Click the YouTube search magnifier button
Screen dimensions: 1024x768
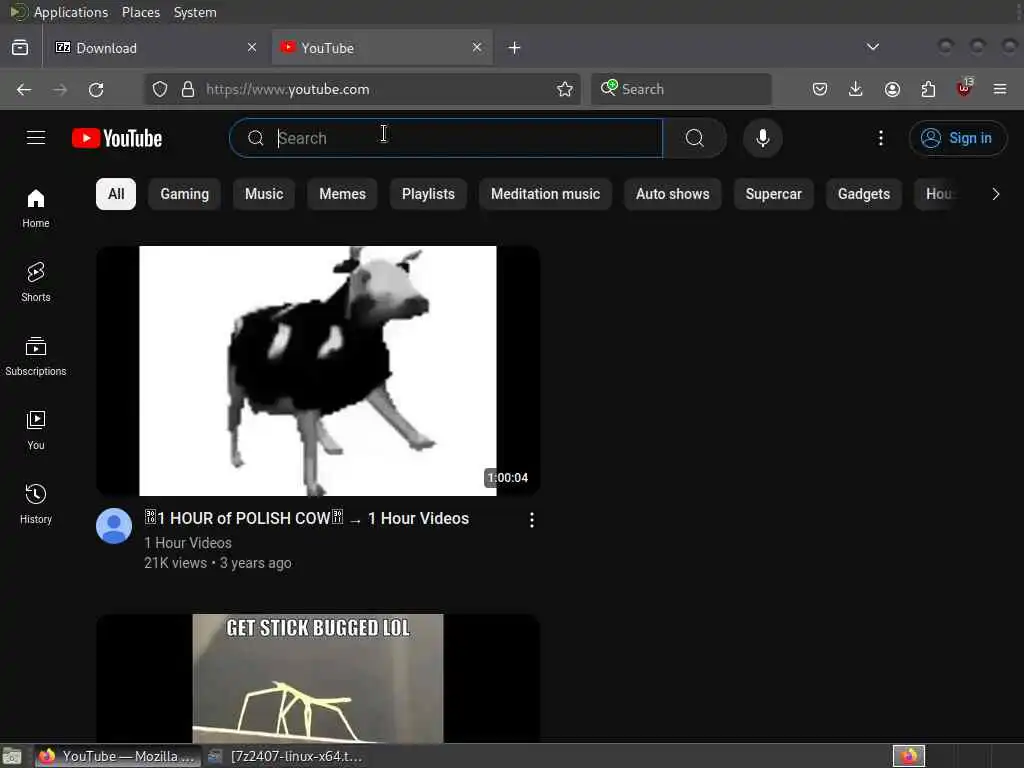[x=695, y=138]
